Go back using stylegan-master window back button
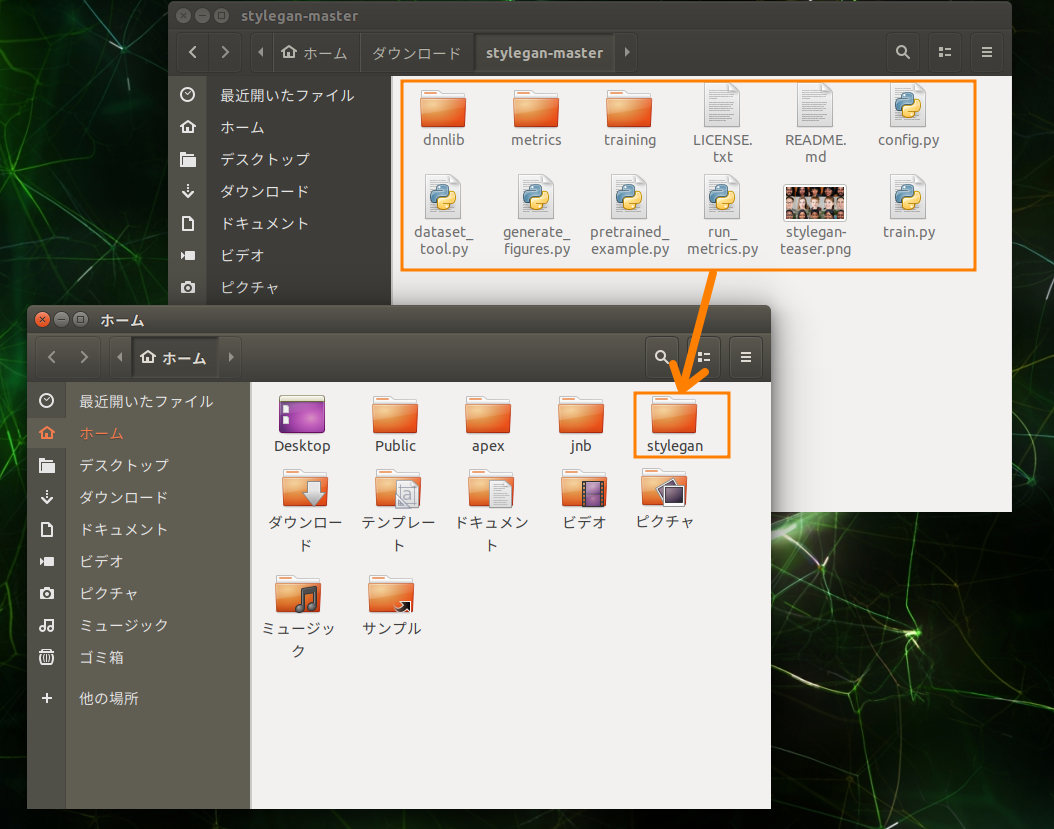 coord(193,52)
